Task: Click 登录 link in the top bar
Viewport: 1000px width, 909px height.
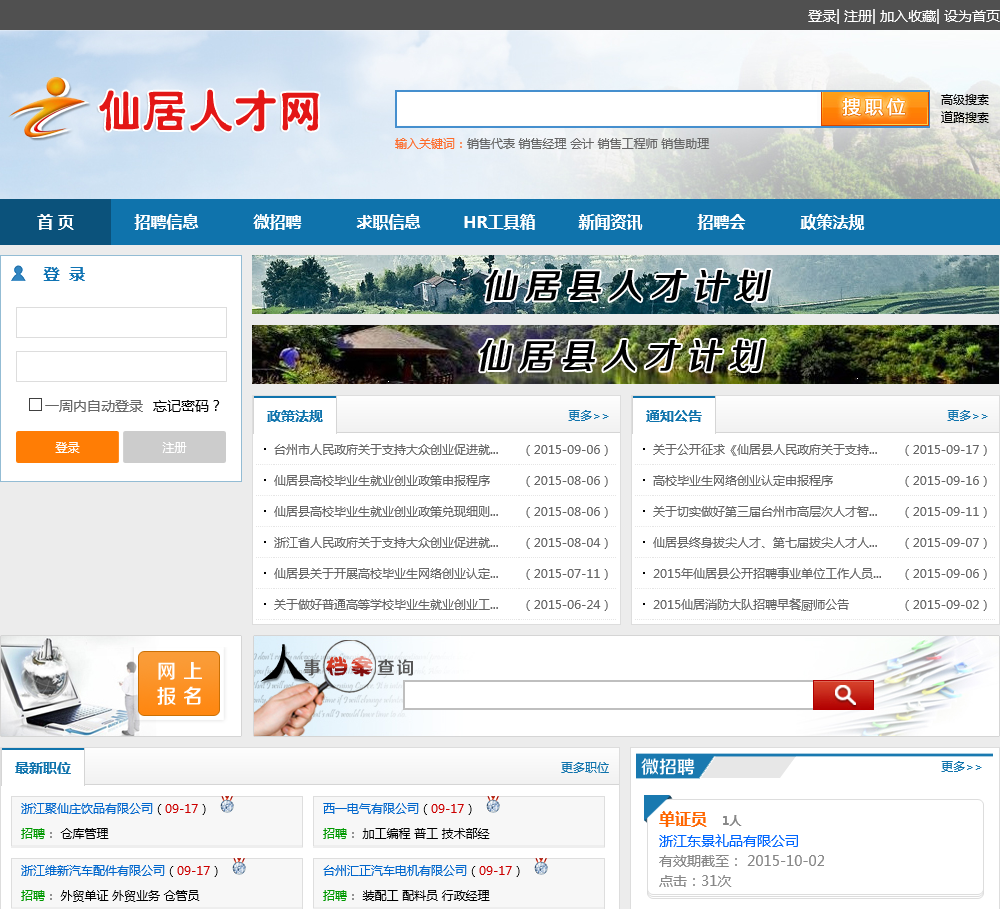Action: pos(821,16)
